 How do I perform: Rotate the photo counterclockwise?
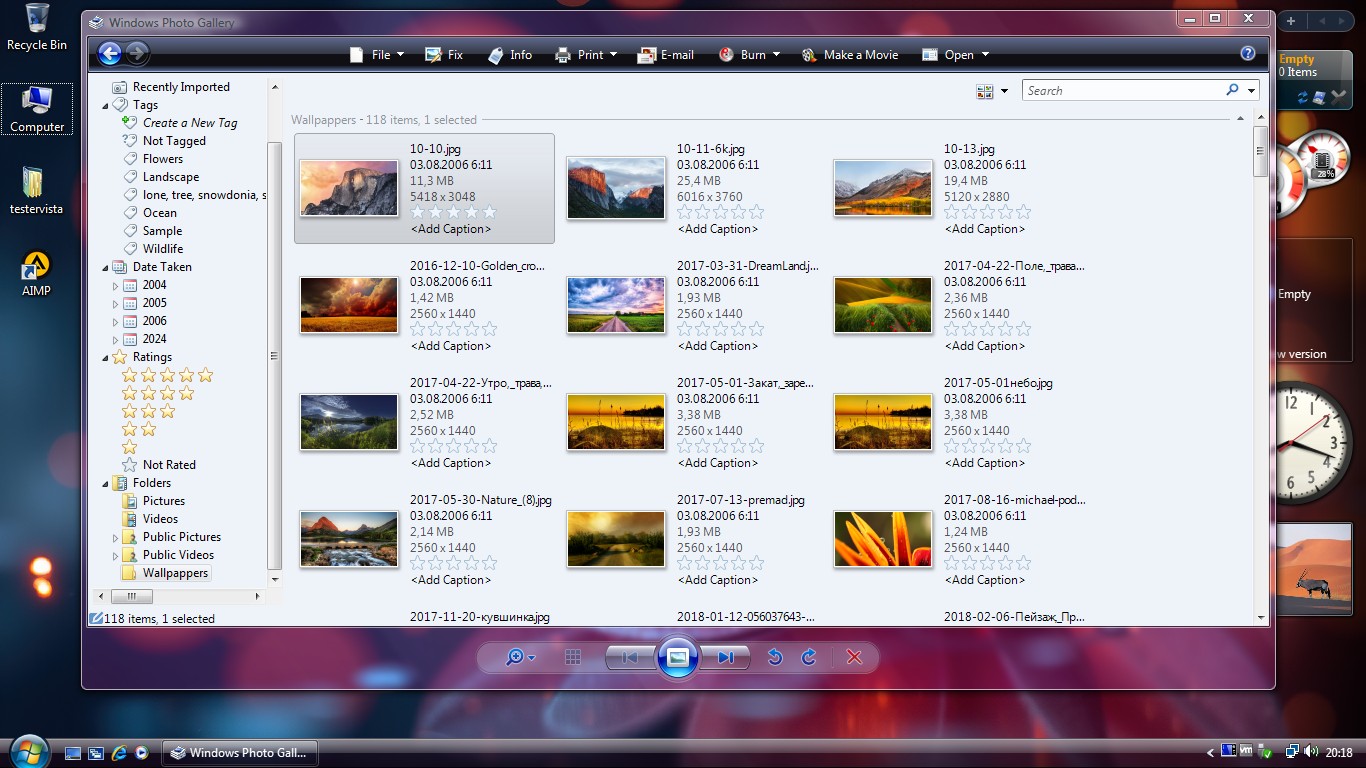[774, 657]
